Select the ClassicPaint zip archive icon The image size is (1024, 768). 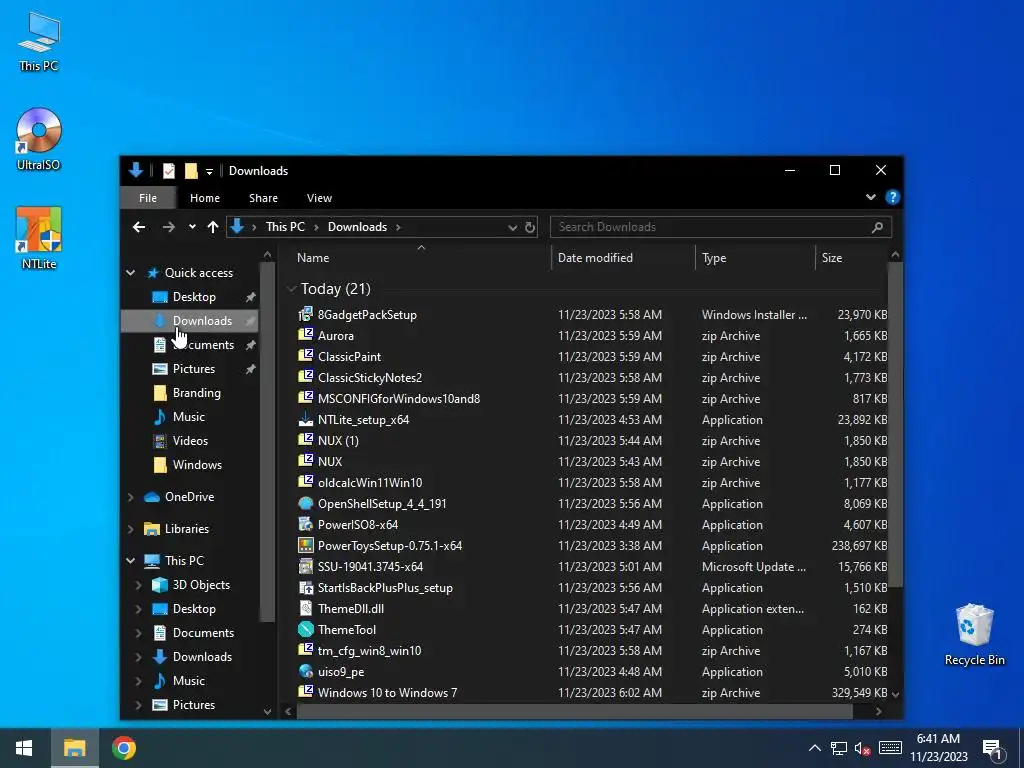(x=306, y=356)
